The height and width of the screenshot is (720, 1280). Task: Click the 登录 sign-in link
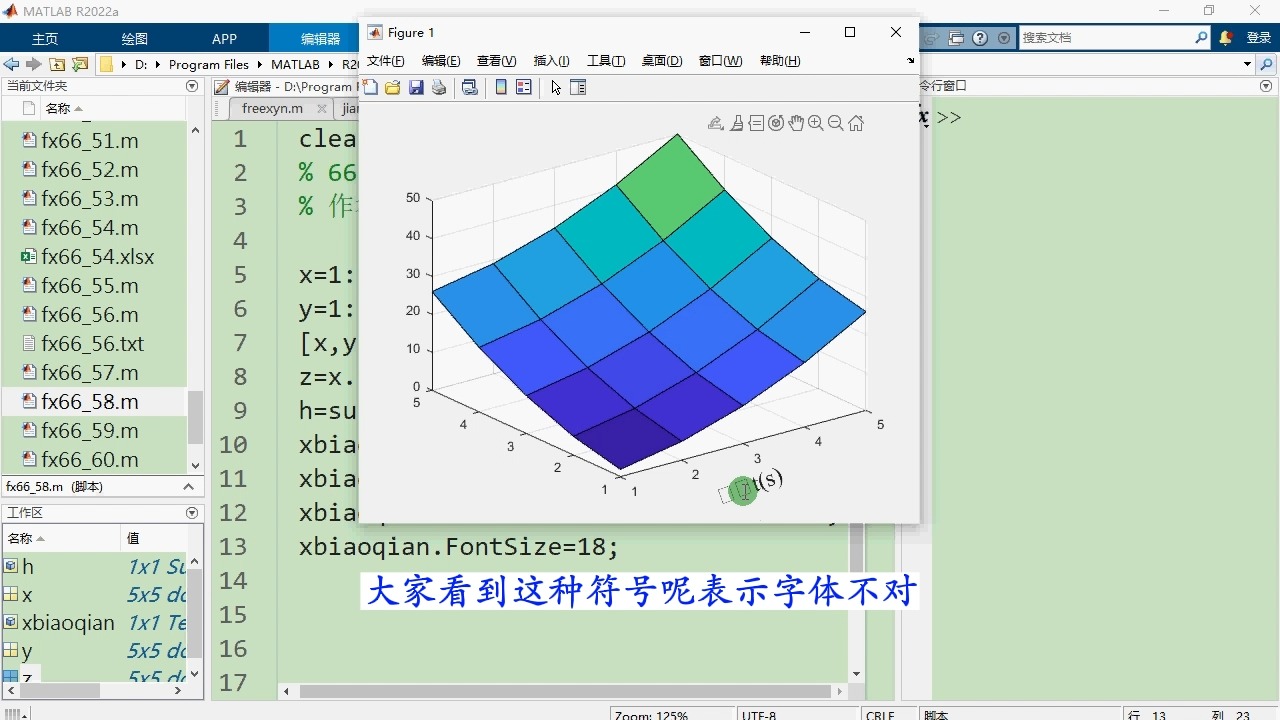tap(1257, 37)
